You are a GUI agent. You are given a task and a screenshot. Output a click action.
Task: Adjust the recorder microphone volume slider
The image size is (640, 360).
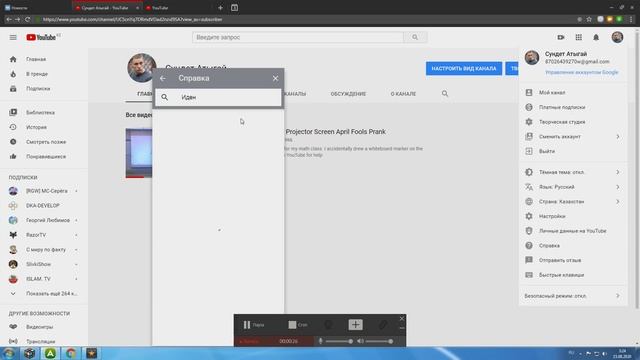pyautogui.click(x=339, y=341)
